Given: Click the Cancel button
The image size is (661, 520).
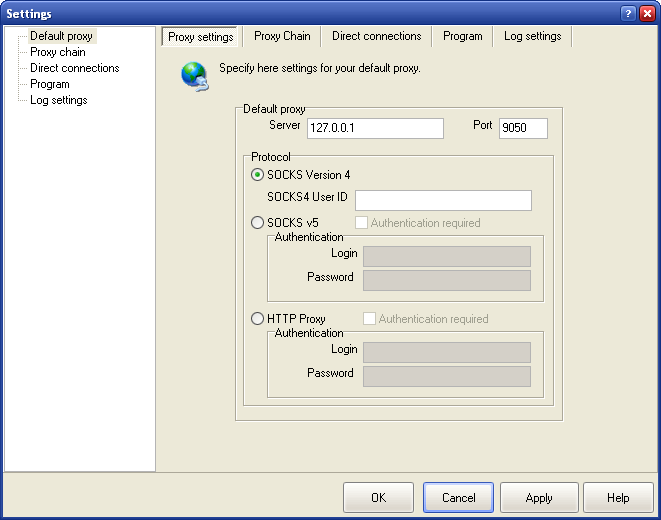Looking at the screenshot, I should pyautogui.click(x=458, y=497).
